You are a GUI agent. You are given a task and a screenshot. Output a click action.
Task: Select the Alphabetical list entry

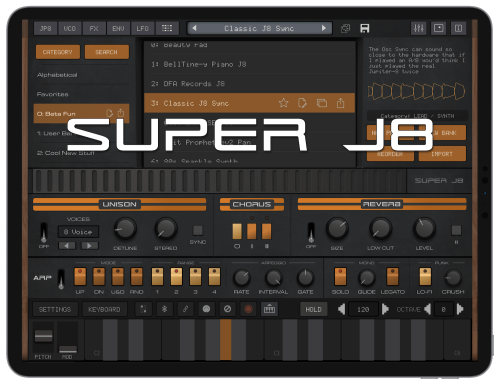(x=81, y=75)
